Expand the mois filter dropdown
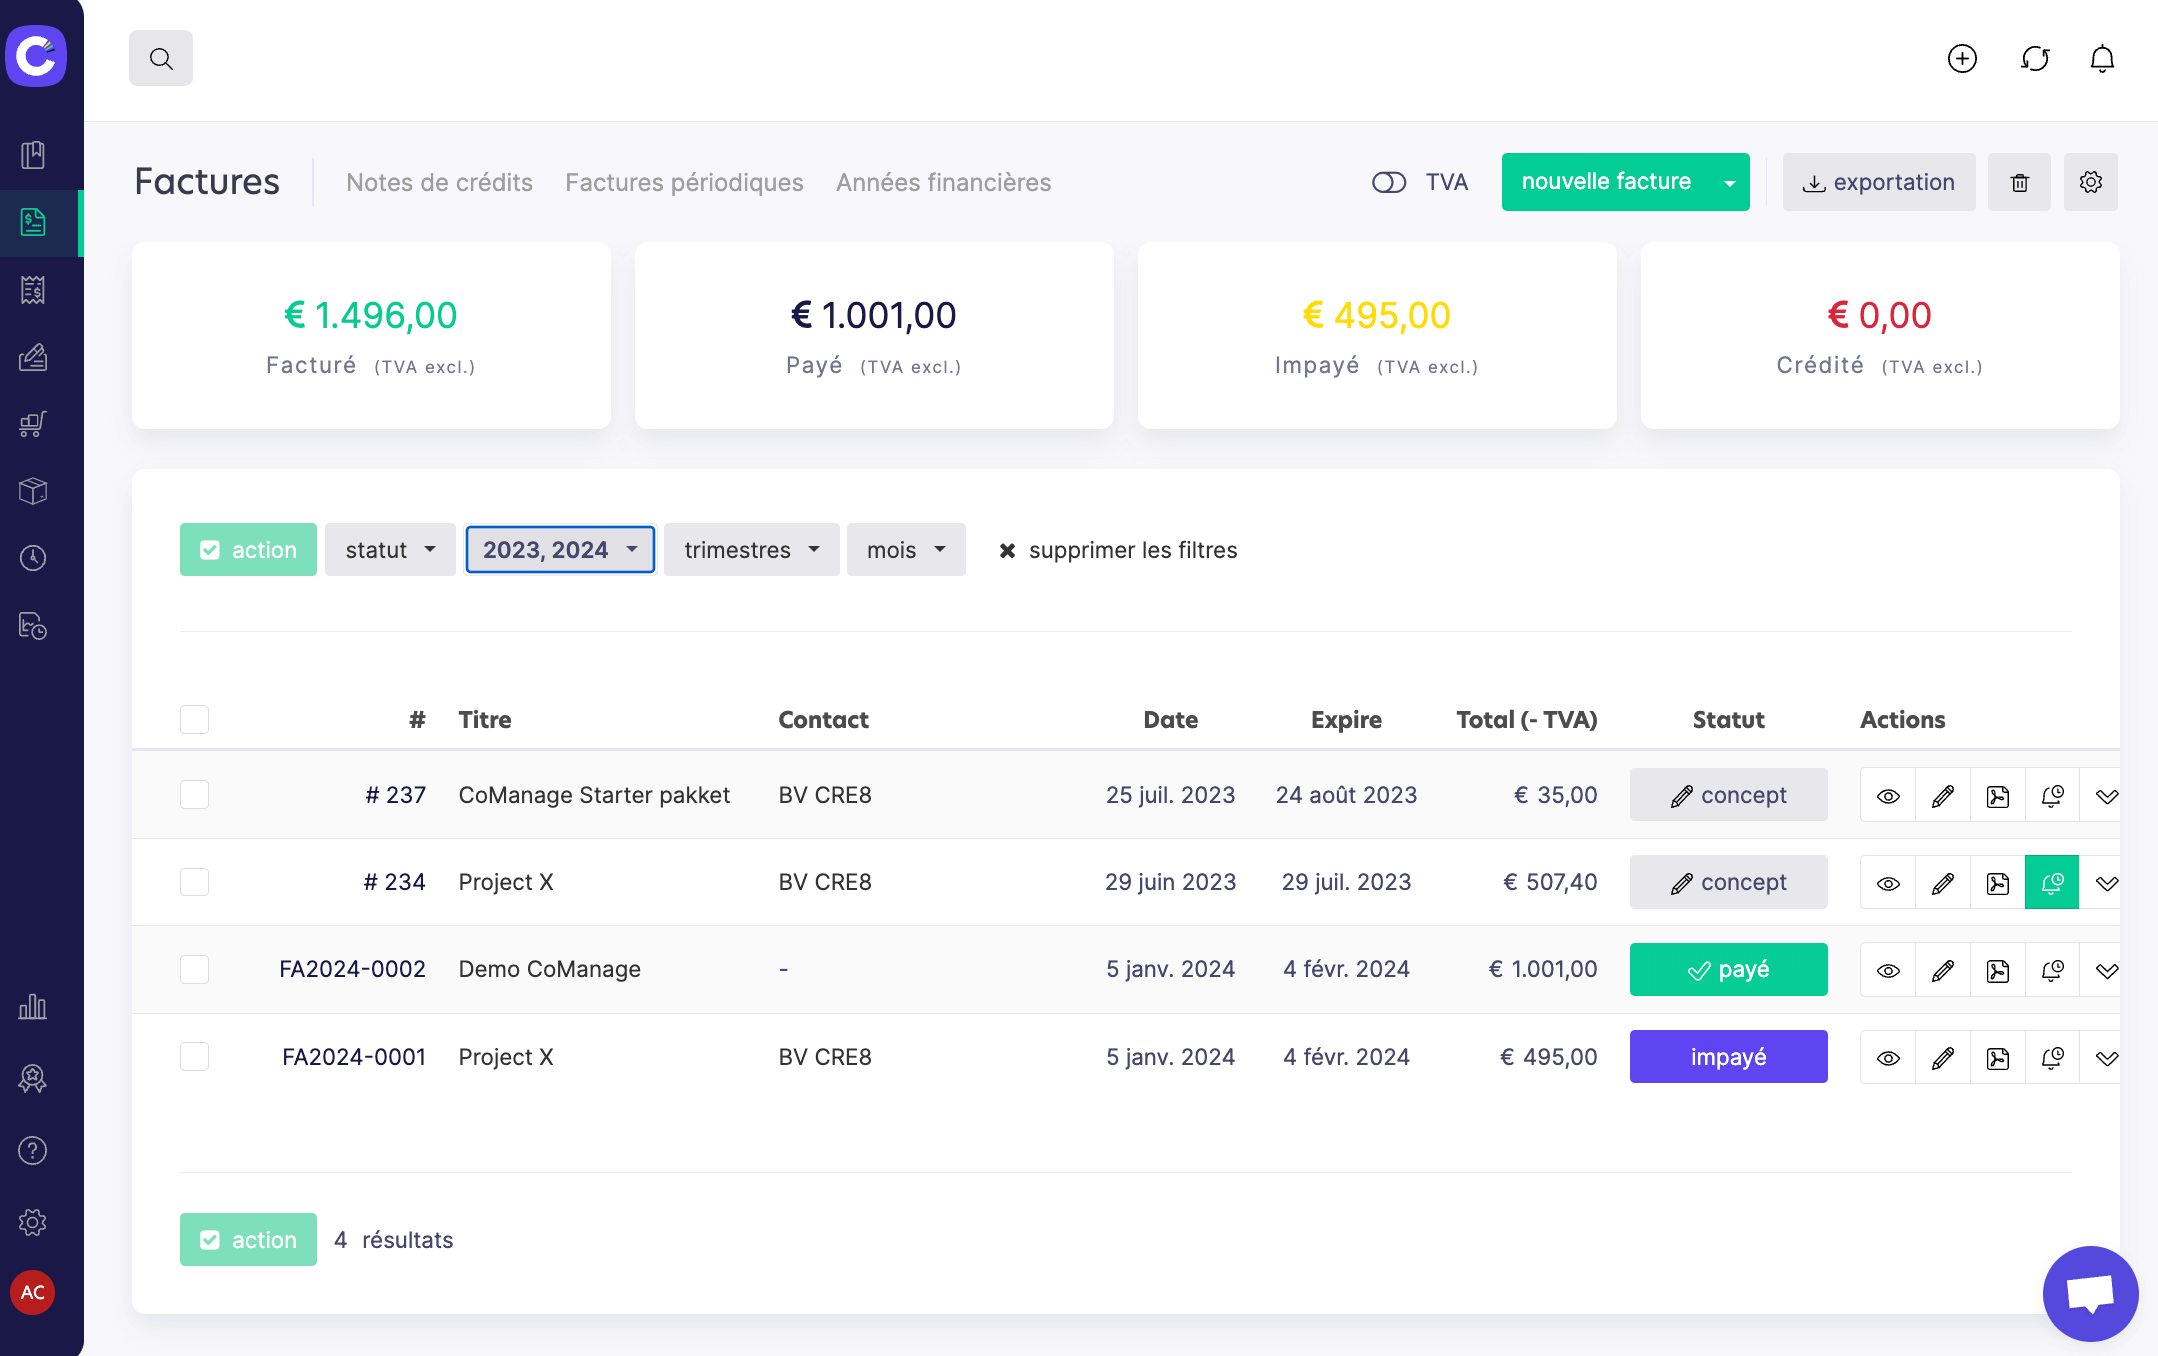Viewport: 2158px width, 1356px height. [904, 550]
